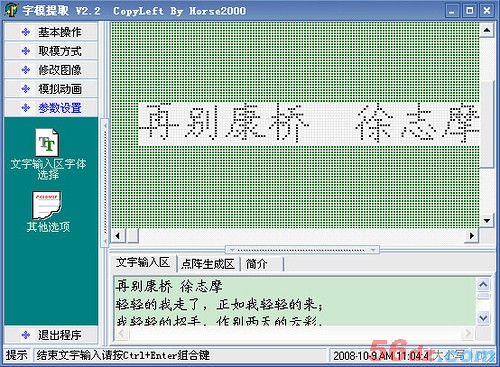This screenshot has height=367, width=500.
Task: Open the 模拟动画 menu section
Action: pyautogui.click(x=51, y=89)
